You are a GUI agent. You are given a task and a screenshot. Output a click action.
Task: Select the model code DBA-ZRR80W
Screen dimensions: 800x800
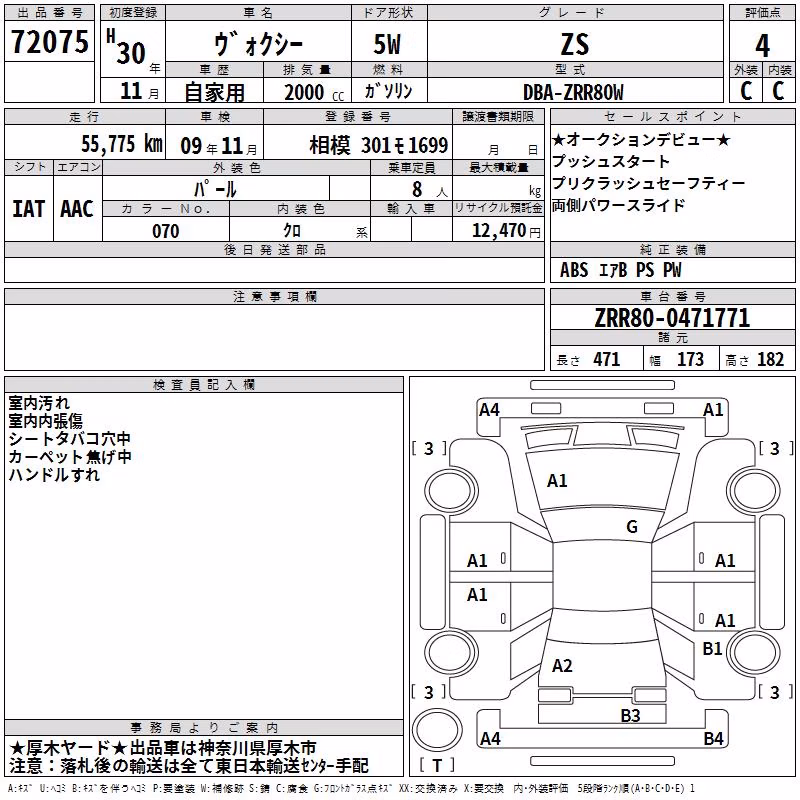[573, 92]
